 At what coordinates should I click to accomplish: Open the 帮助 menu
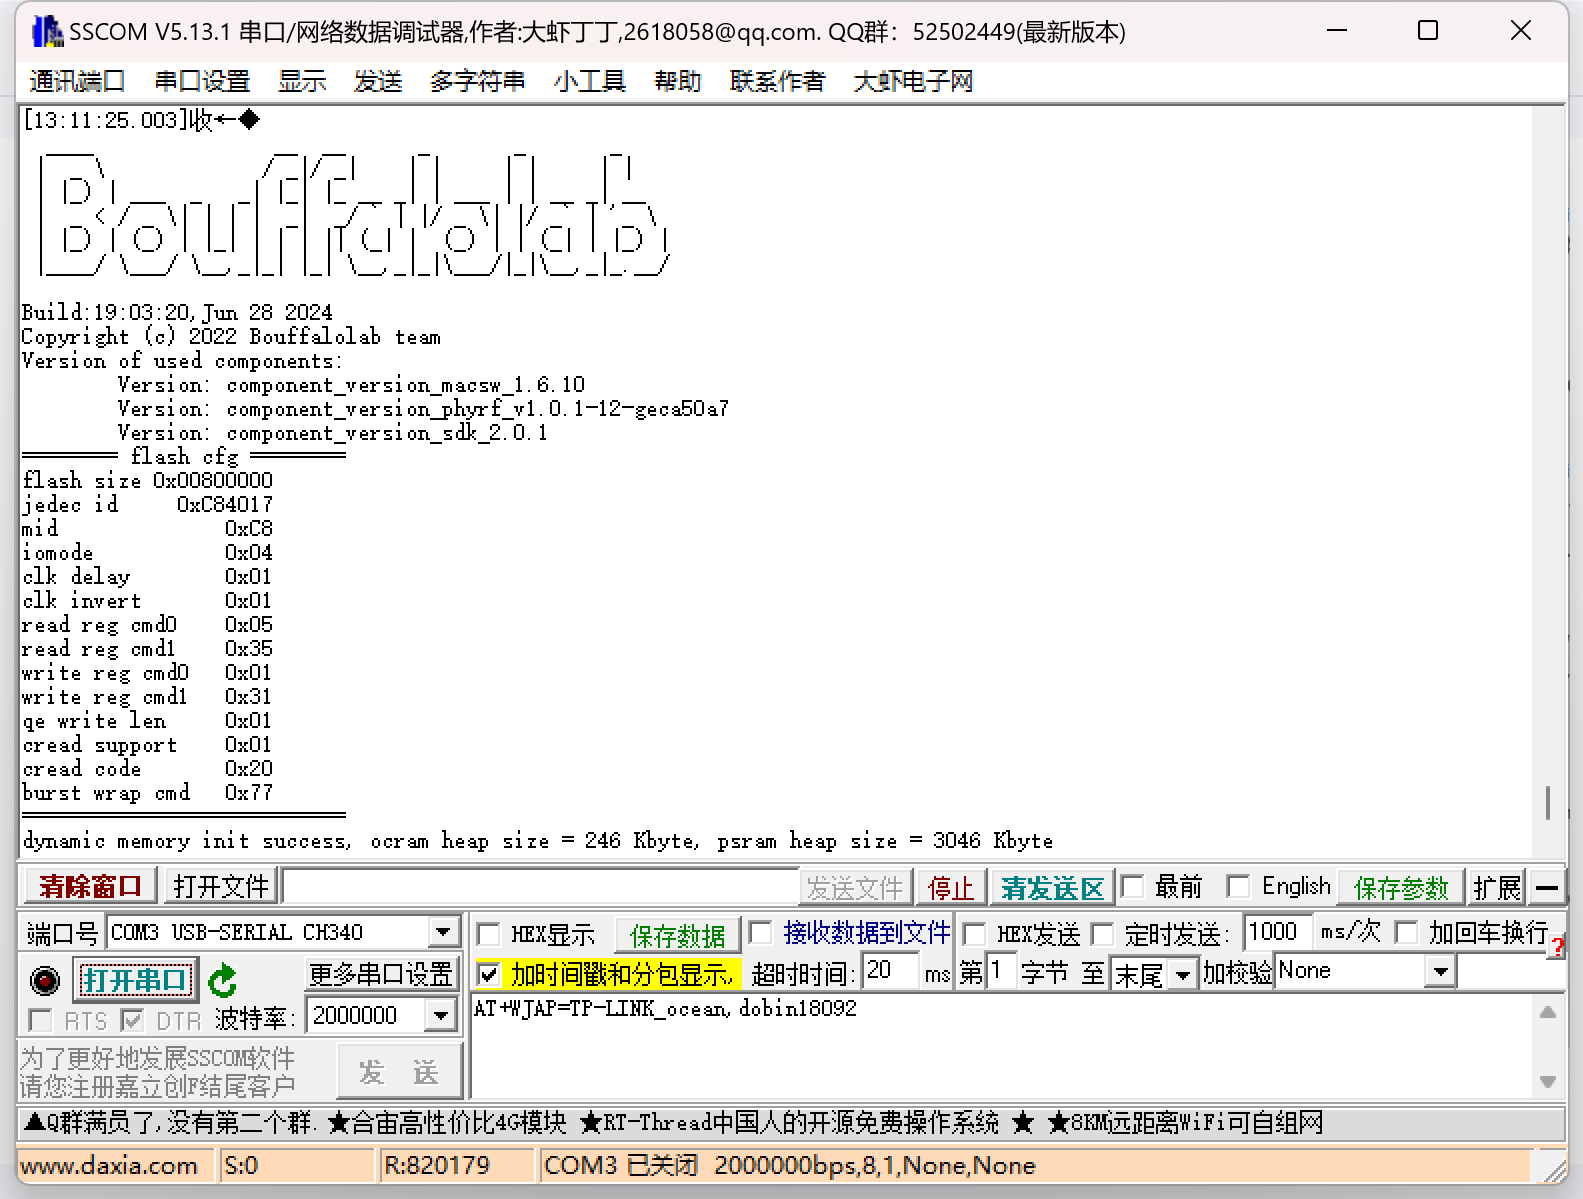pos(678,81)
